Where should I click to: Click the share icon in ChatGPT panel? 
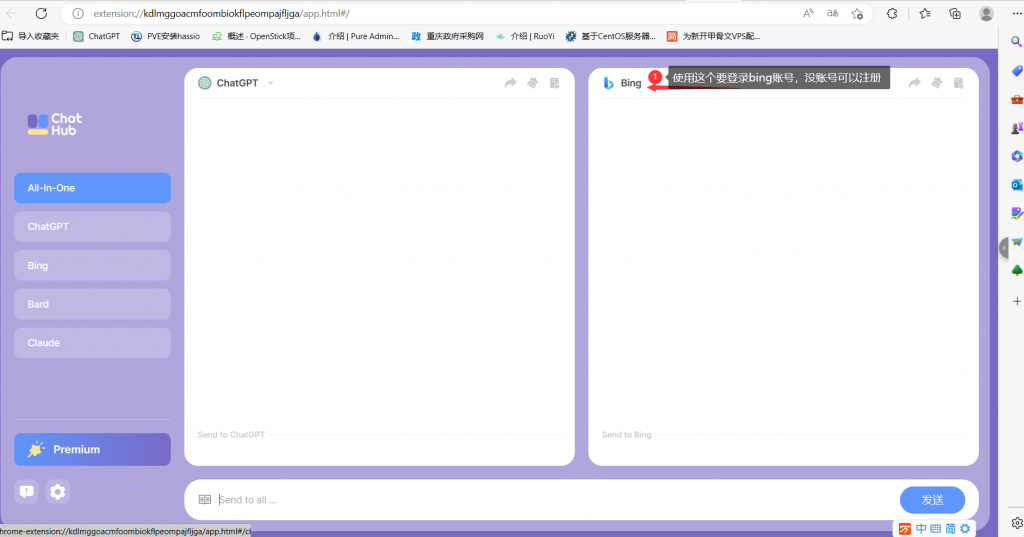click(510, 83)
